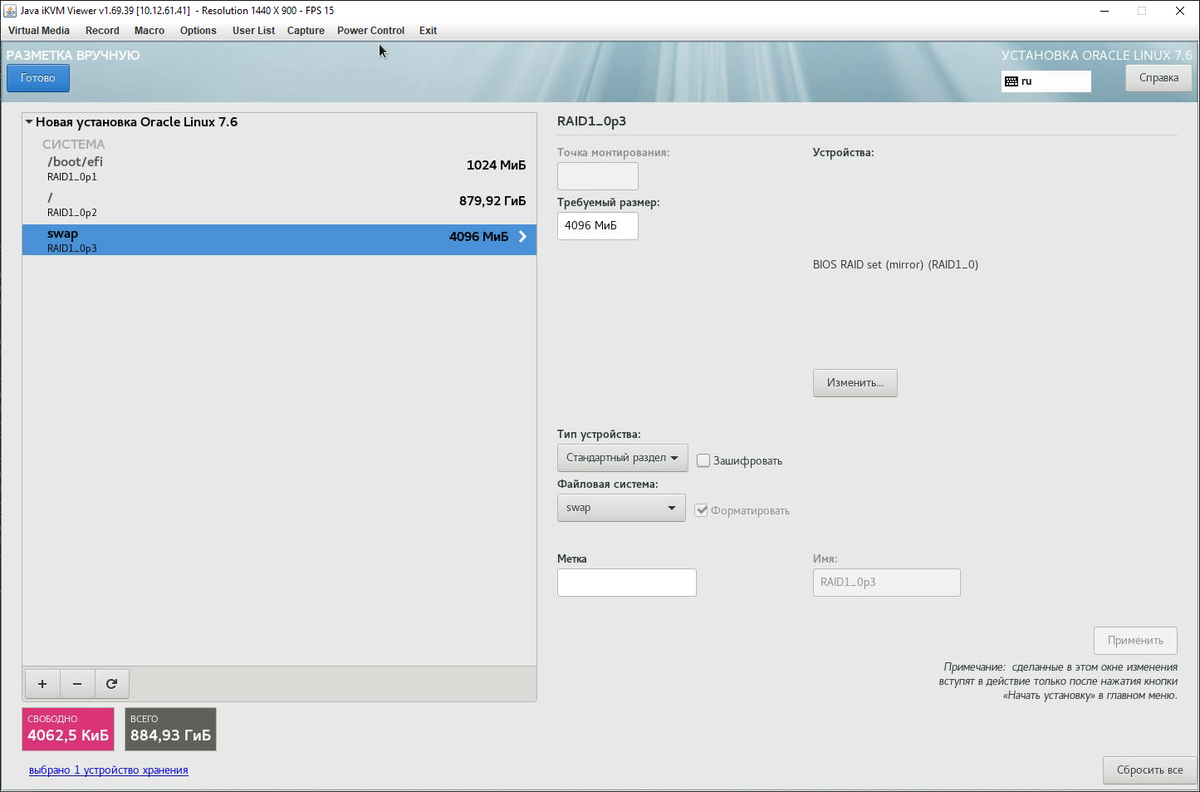1200x792 pixels.
Task: Toggle the Форматировать checkbox
Action: tap(702, 510)
